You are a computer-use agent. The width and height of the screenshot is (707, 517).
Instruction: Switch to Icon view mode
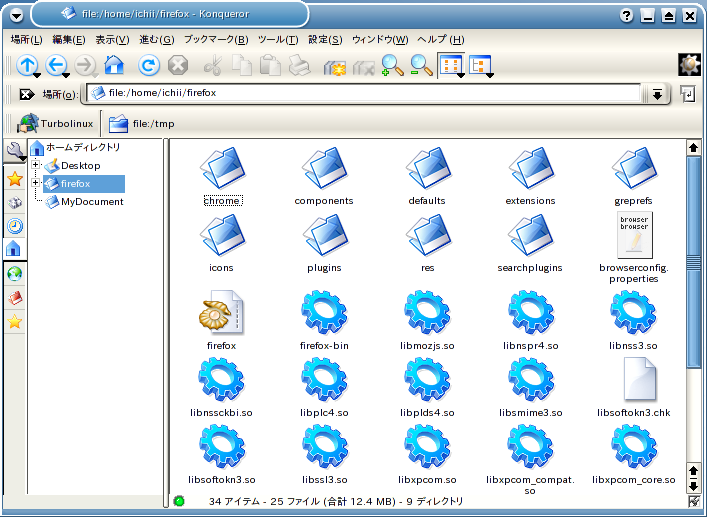tap(451, 66)
